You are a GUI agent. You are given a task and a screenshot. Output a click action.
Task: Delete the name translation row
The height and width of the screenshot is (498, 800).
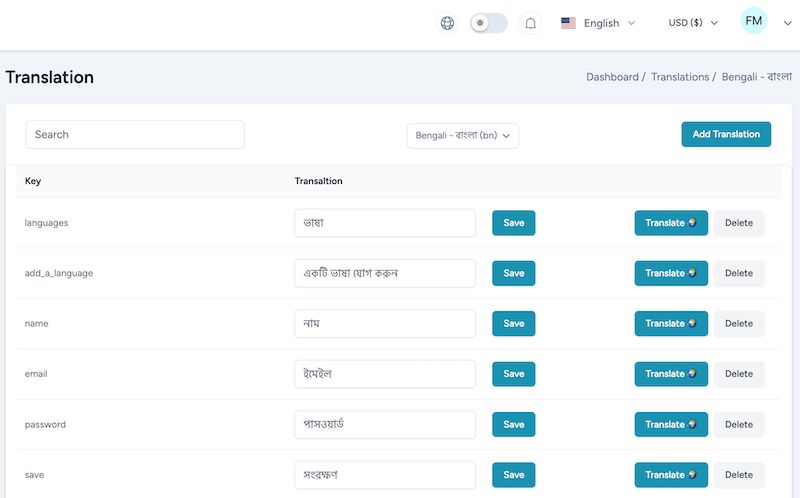pyautogui.click(x=738, y=323)
